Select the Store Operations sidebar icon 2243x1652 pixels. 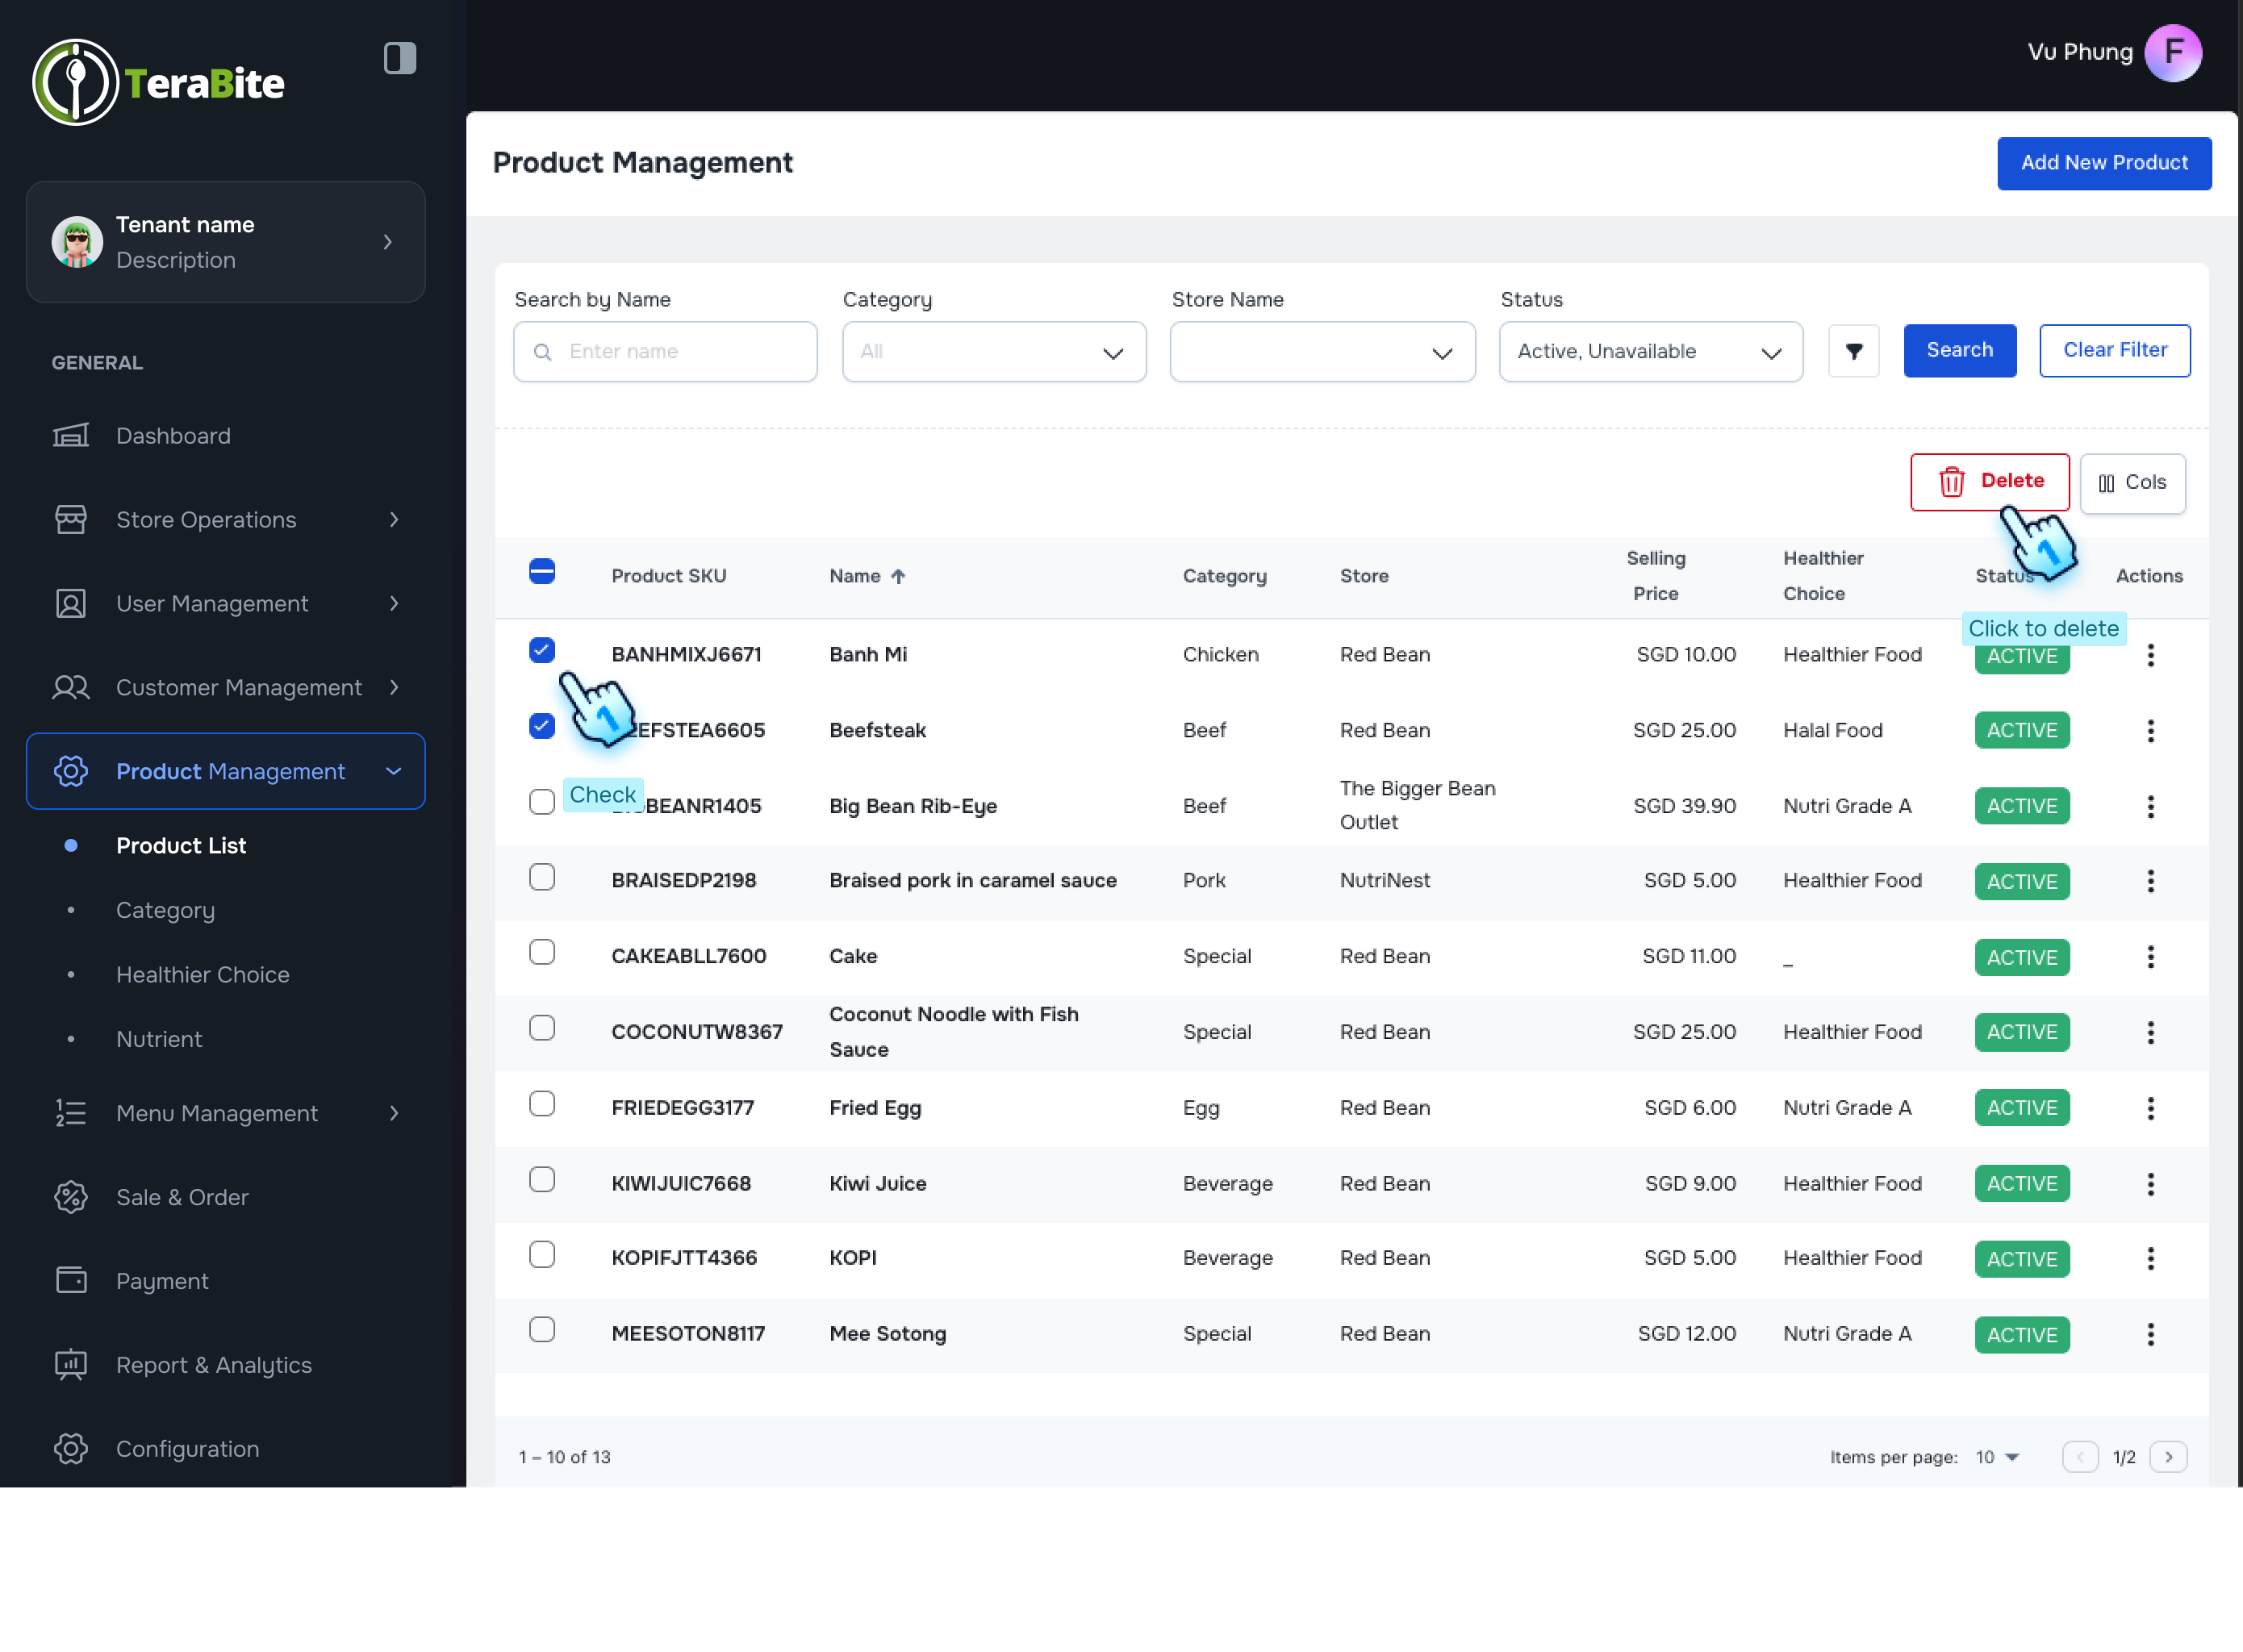[x=70, y=519]
